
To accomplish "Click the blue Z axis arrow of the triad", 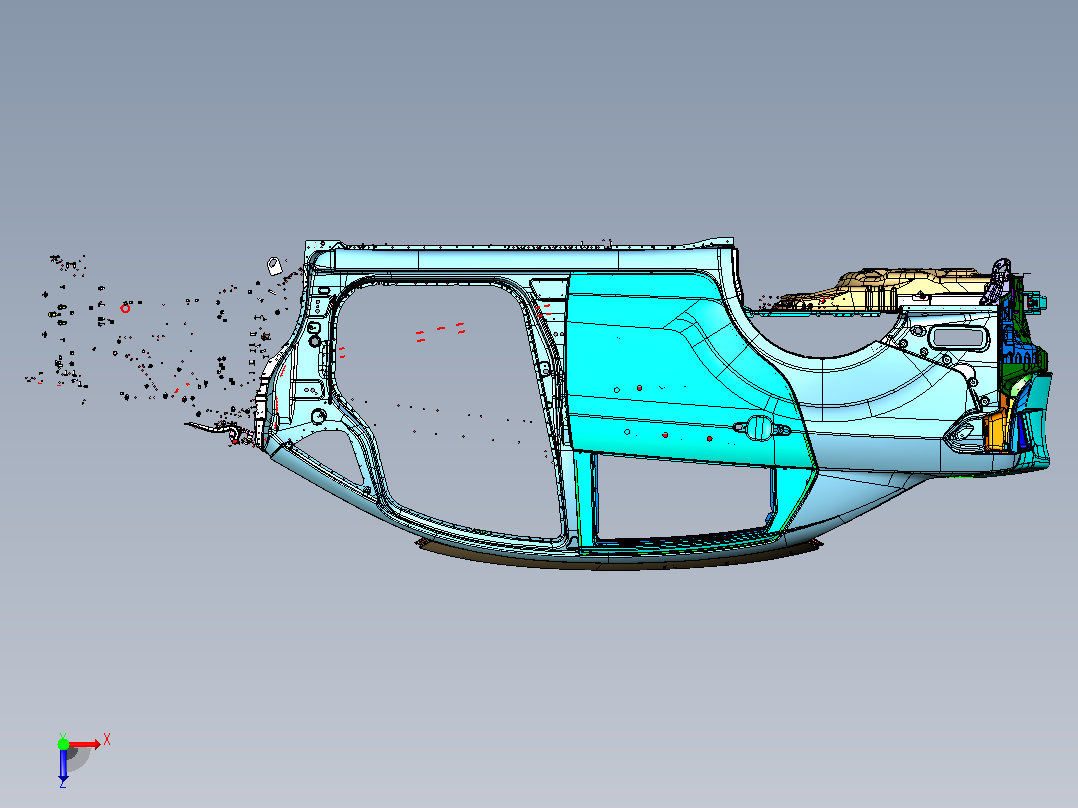I will pos(63,764).
